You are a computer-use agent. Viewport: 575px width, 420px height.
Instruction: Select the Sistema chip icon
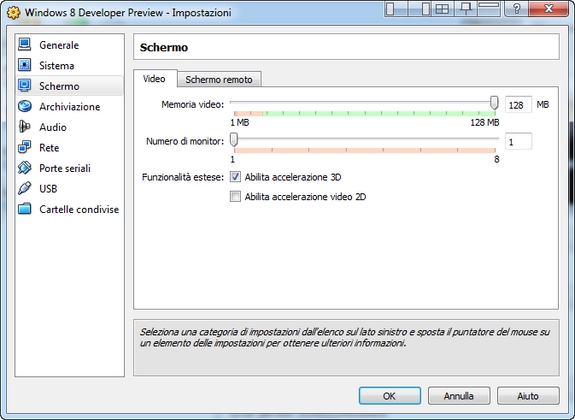point(25,65)
